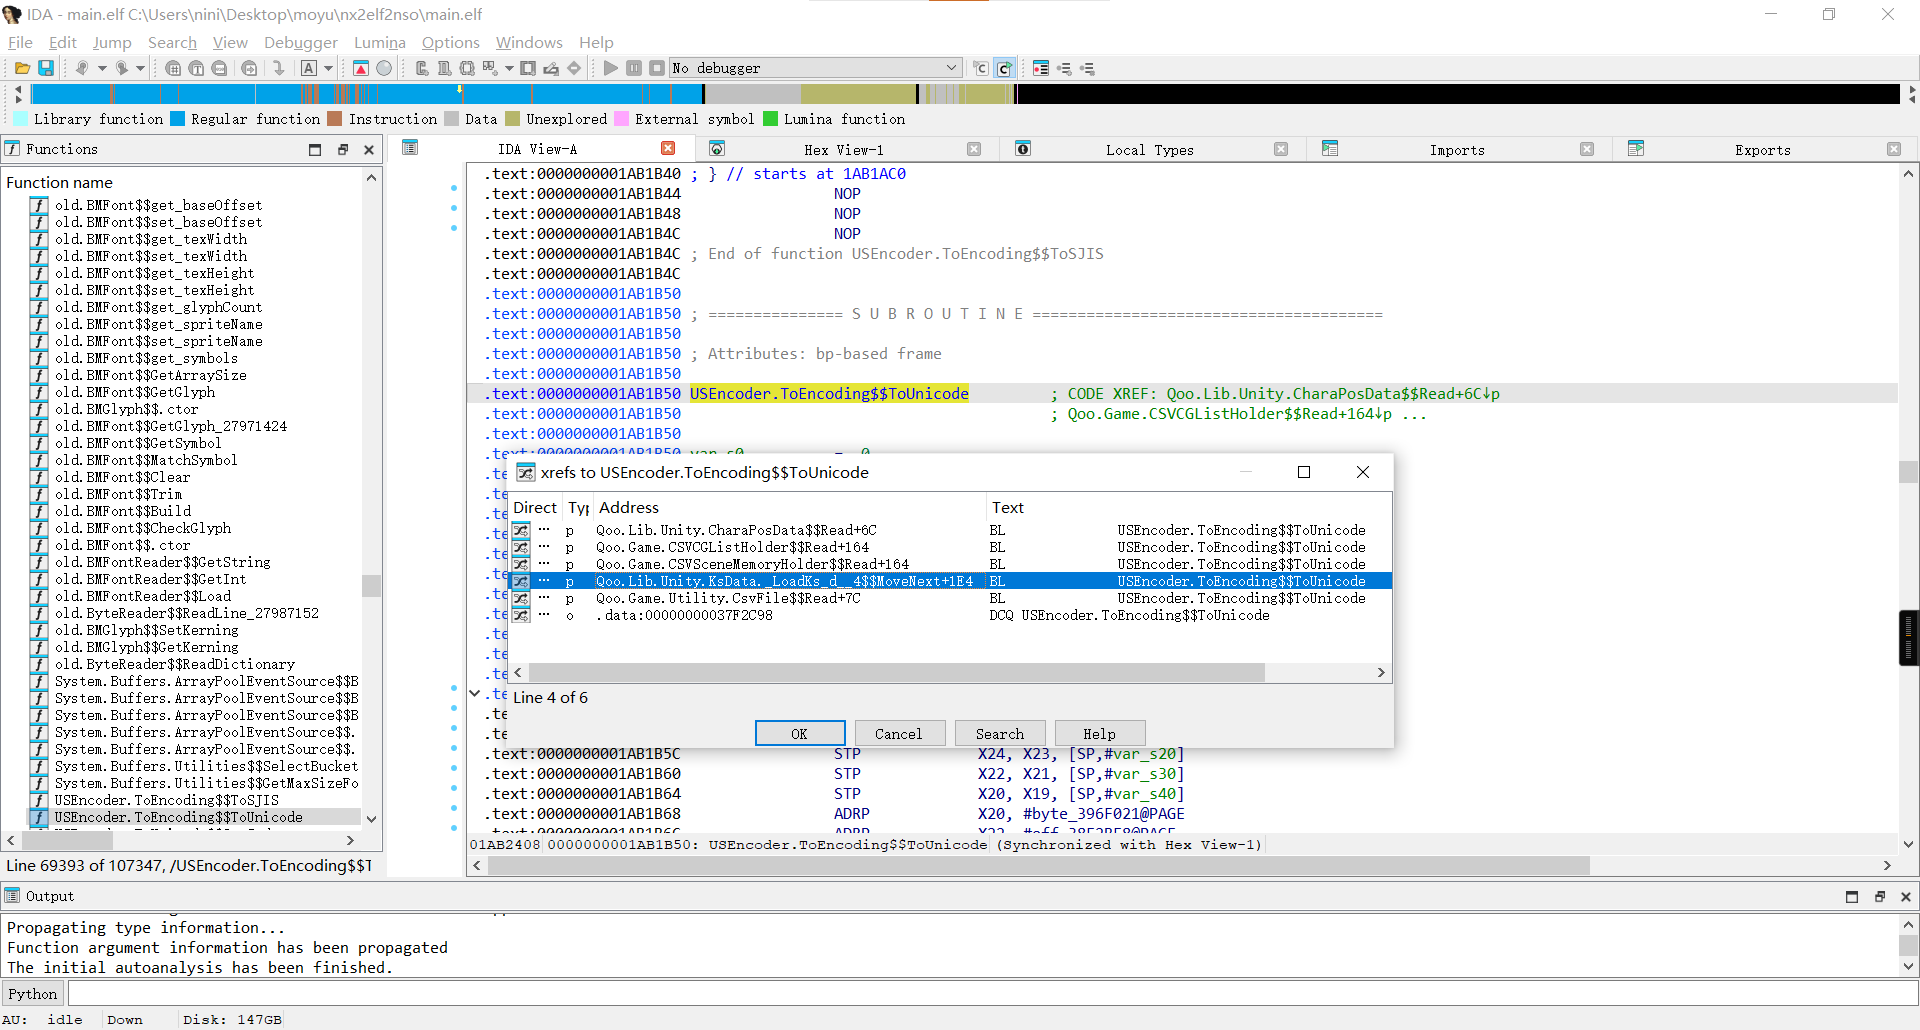The height and width of the screenshot is (1030, 1920).
Task: Click Cancel in the xrefs dialog
Action: (899, 733)
